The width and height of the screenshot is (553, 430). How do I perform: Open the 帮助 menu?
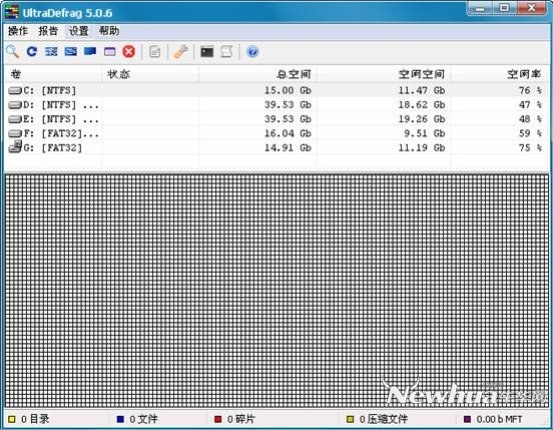(109, 31)
